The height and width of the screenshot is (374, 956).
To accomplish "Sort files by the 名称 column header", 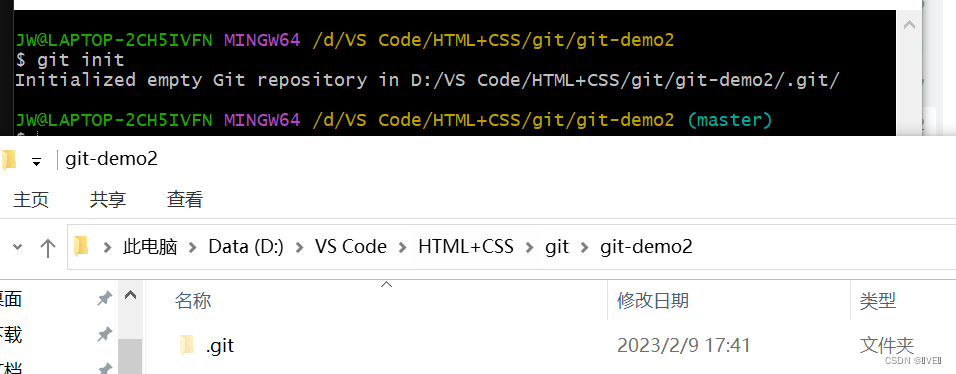I will (x=193, y=300).
